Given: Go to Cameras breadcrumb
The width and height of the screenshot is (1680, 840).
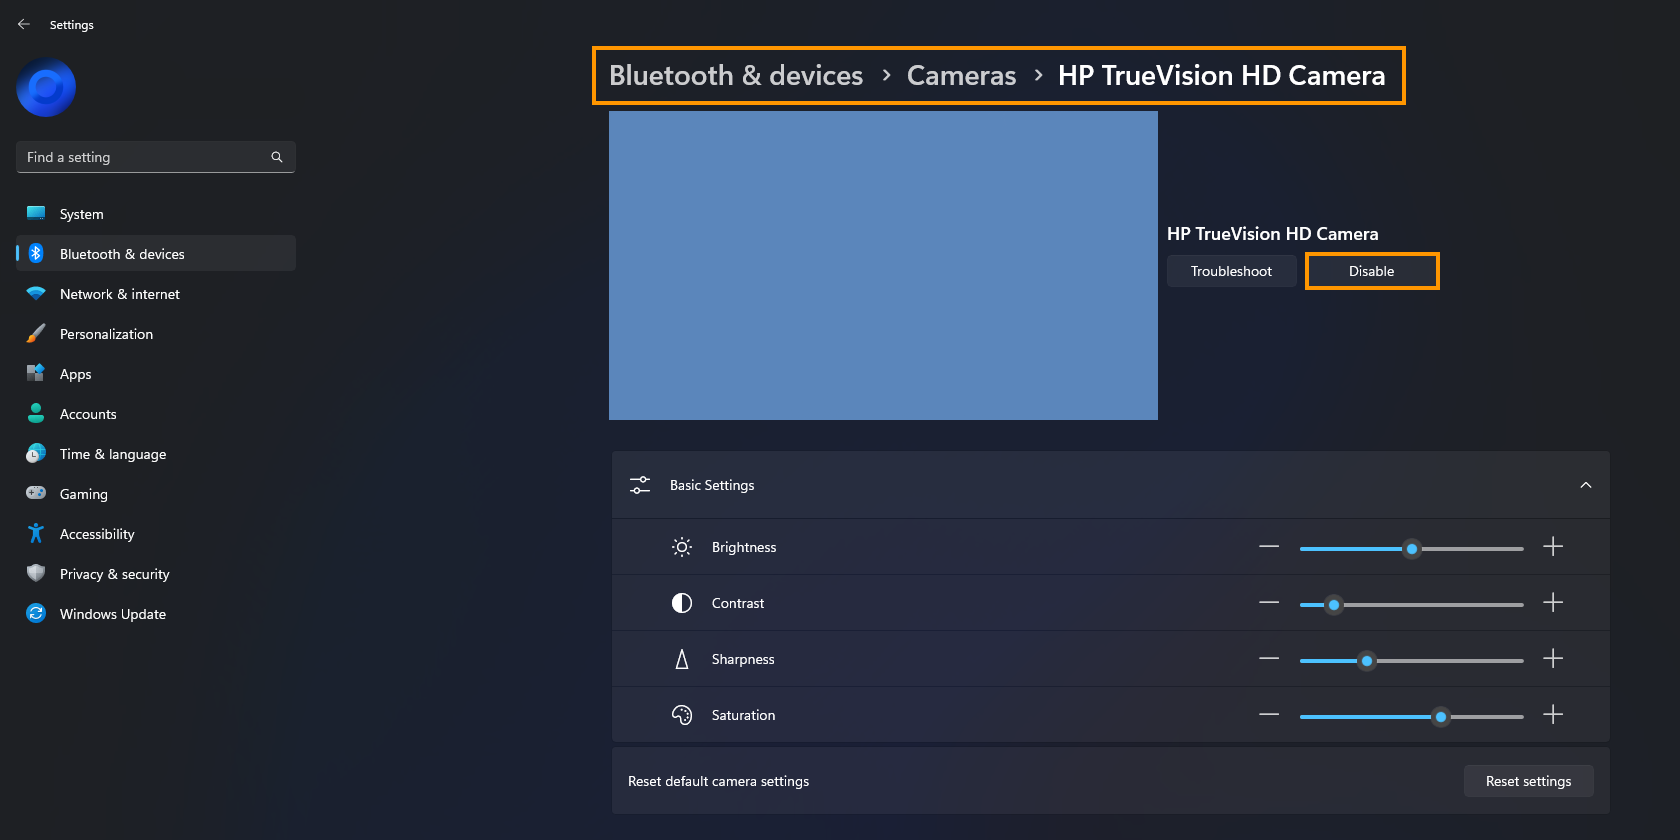Looking at the screenshot, I should [x=961, y=76].
